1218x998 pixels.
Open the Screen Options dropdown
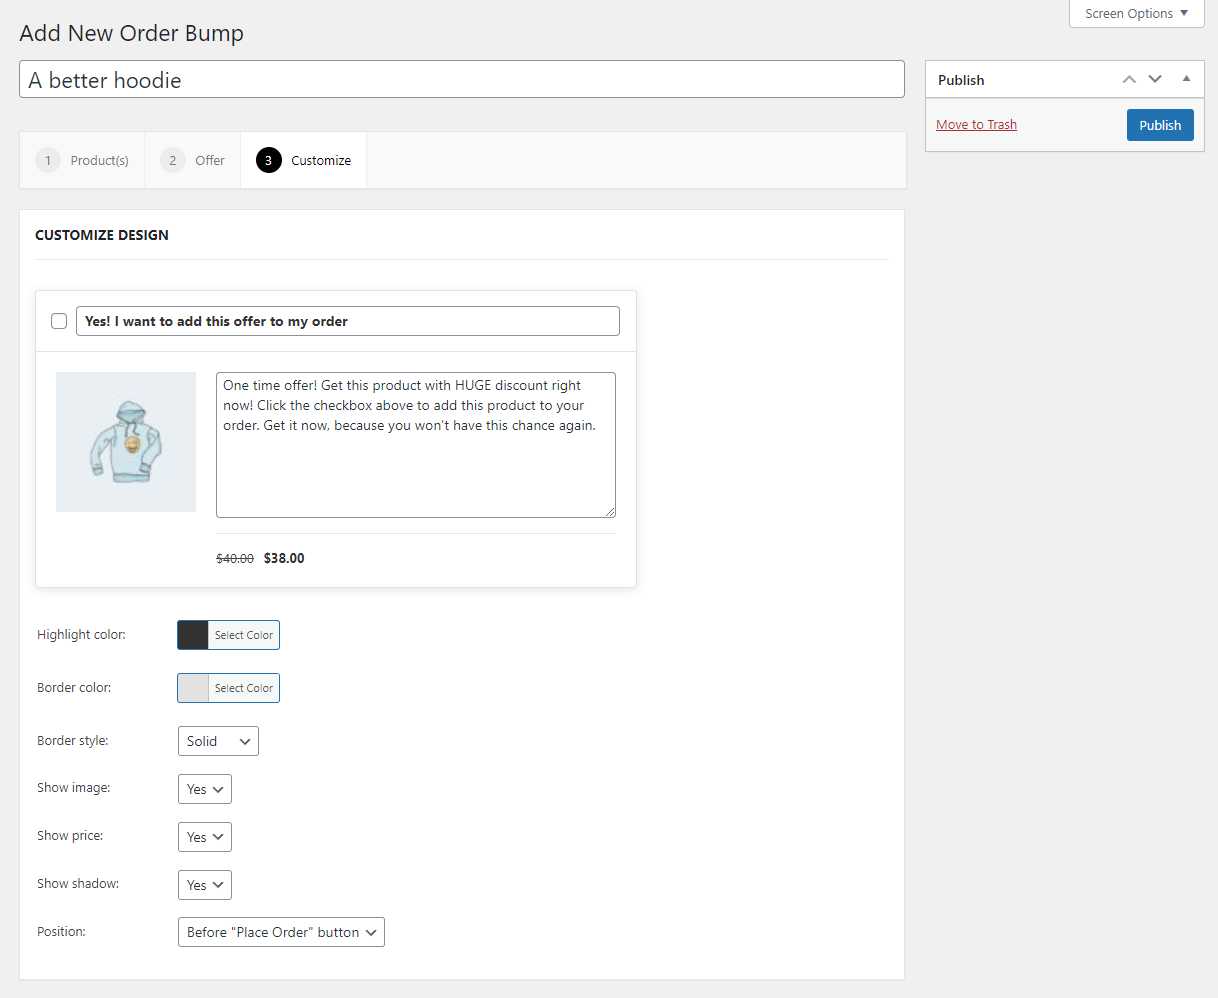pyautogui.click(x=1136, y=13)
